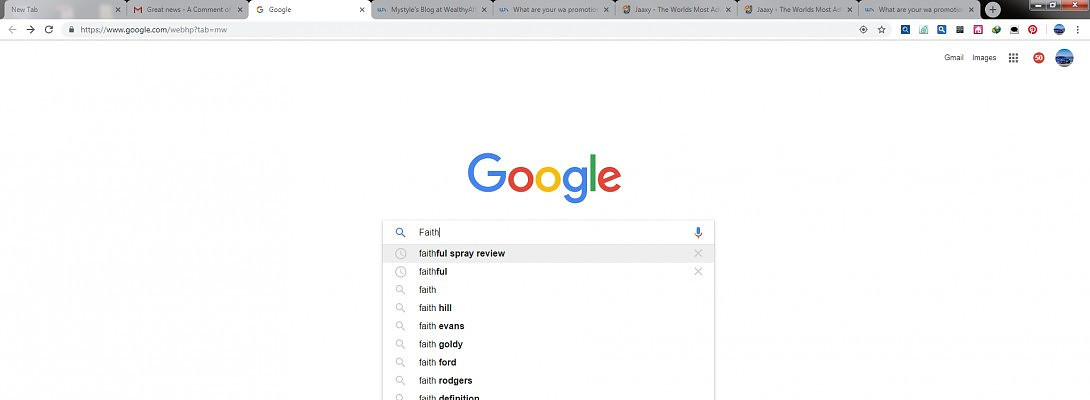Click the Pinterest extension icon

(1033, 30)
